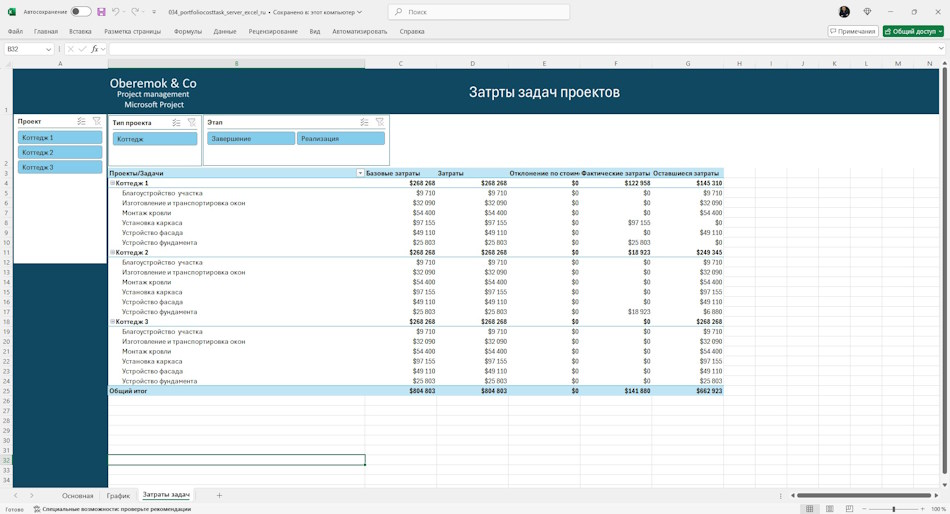Go to the previous sheet tab arrow
Image resolution: width=950 pixels, height=514 pixels.
coord(16,495)
